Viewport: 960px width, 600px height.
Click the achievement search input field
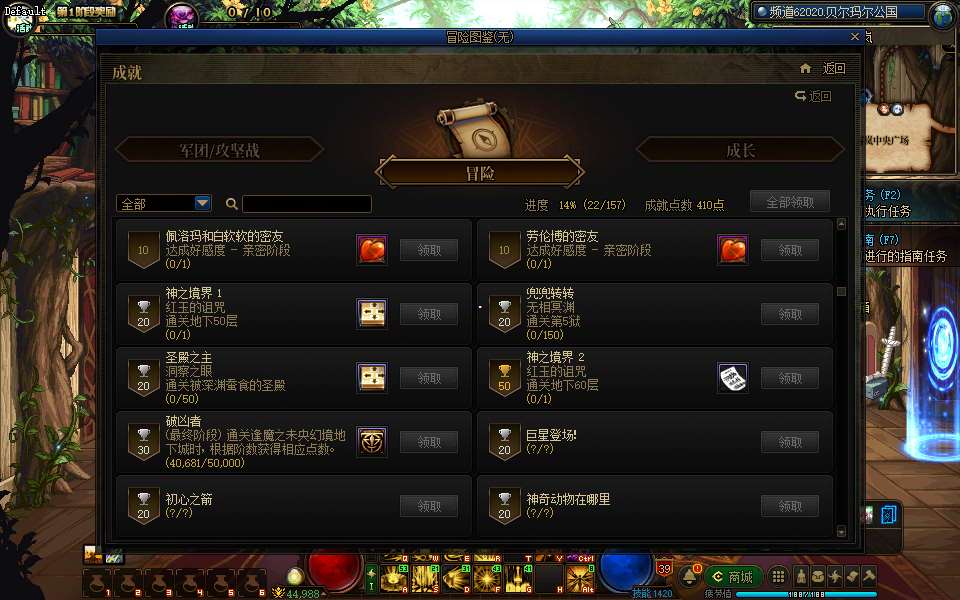point(307,204)
